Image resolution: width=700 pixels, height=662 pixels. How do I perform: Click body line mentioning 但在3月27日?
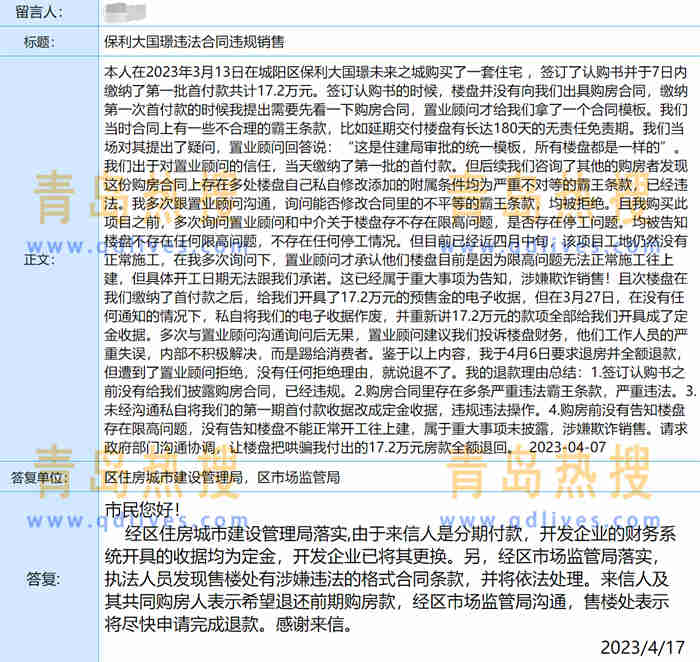click(394, 297)
